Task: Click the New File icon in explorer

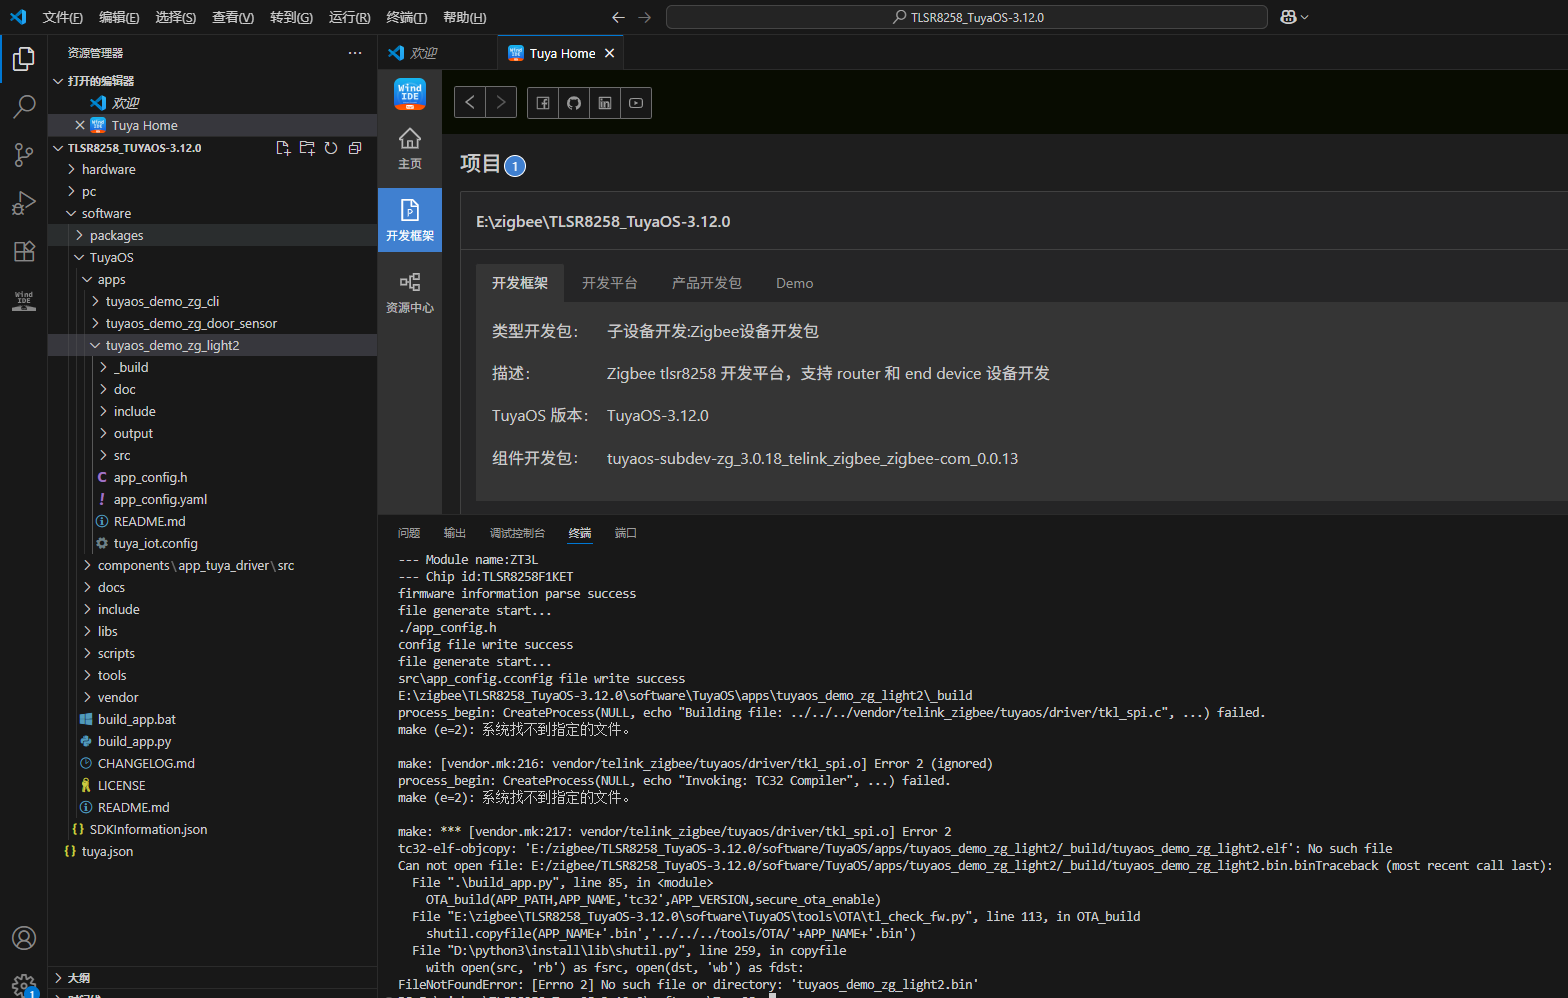Action: pos(283,148)
